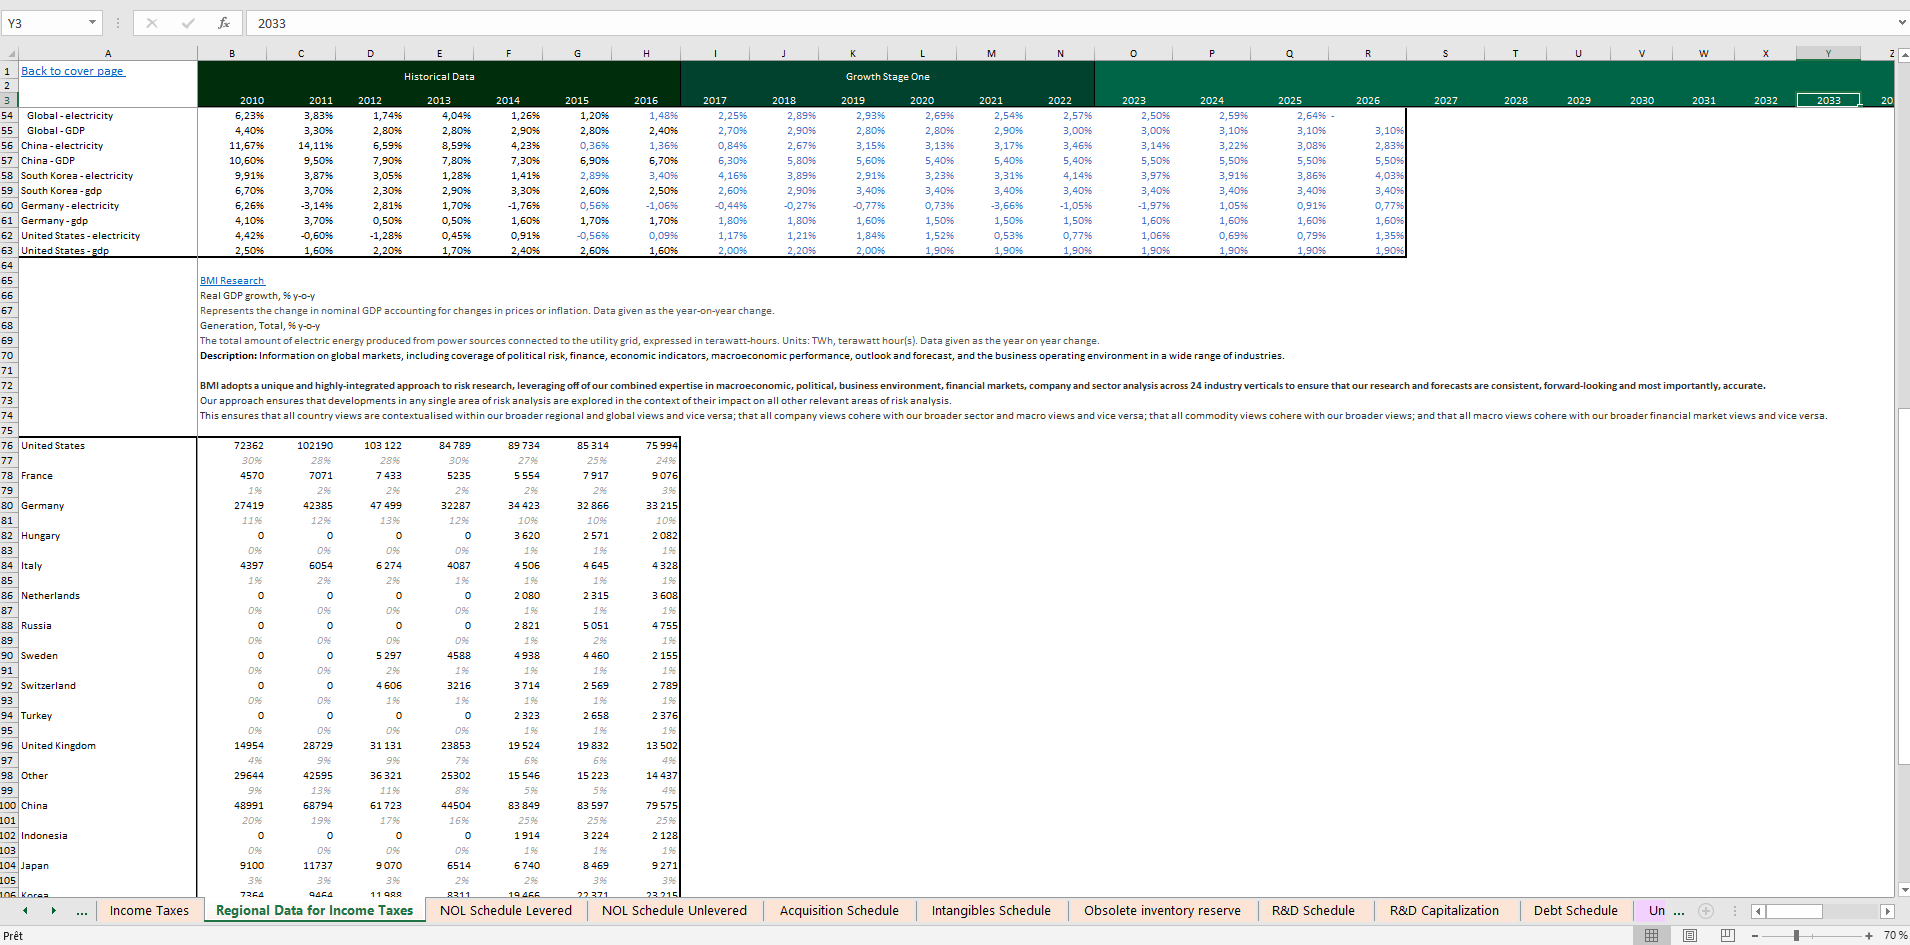The height and width of the screenshot is (945, 1910).
Task: Open the R&D Capitalization tab
Action: click(x=1444, y=911)
